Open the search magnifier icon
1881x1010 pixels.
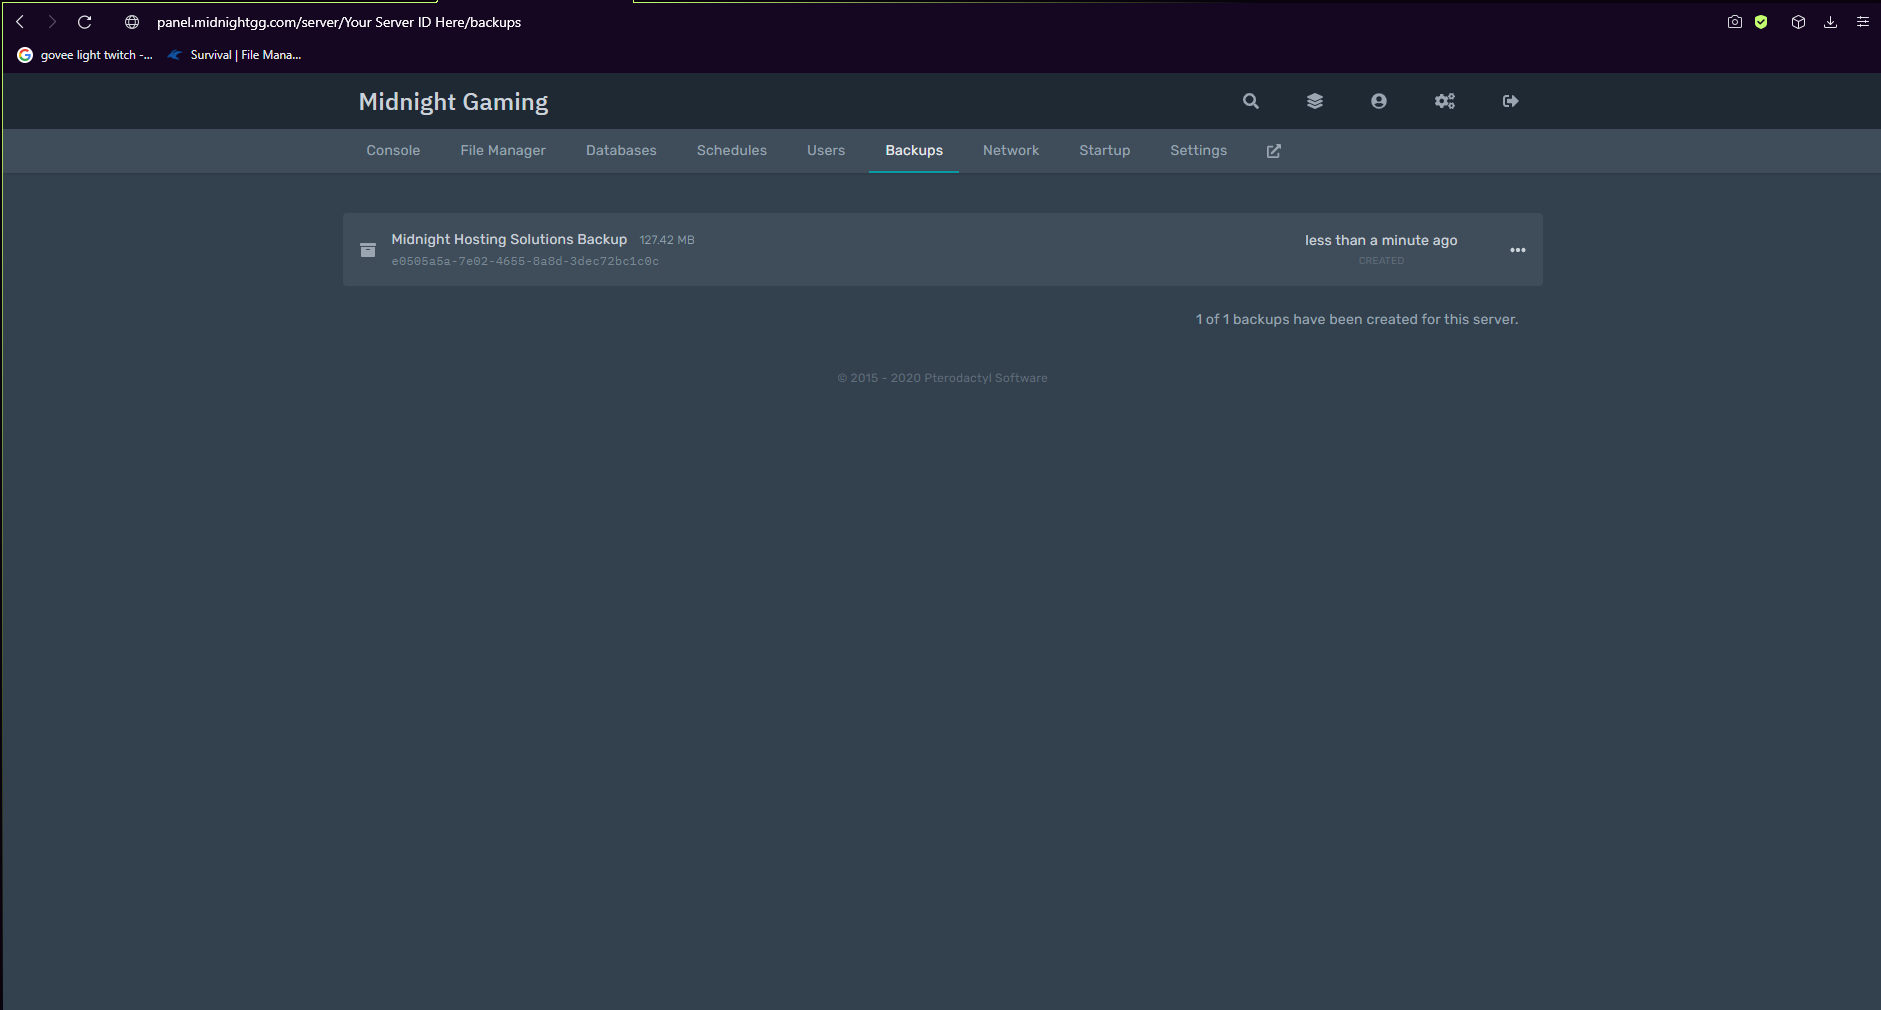(1251, 101)
